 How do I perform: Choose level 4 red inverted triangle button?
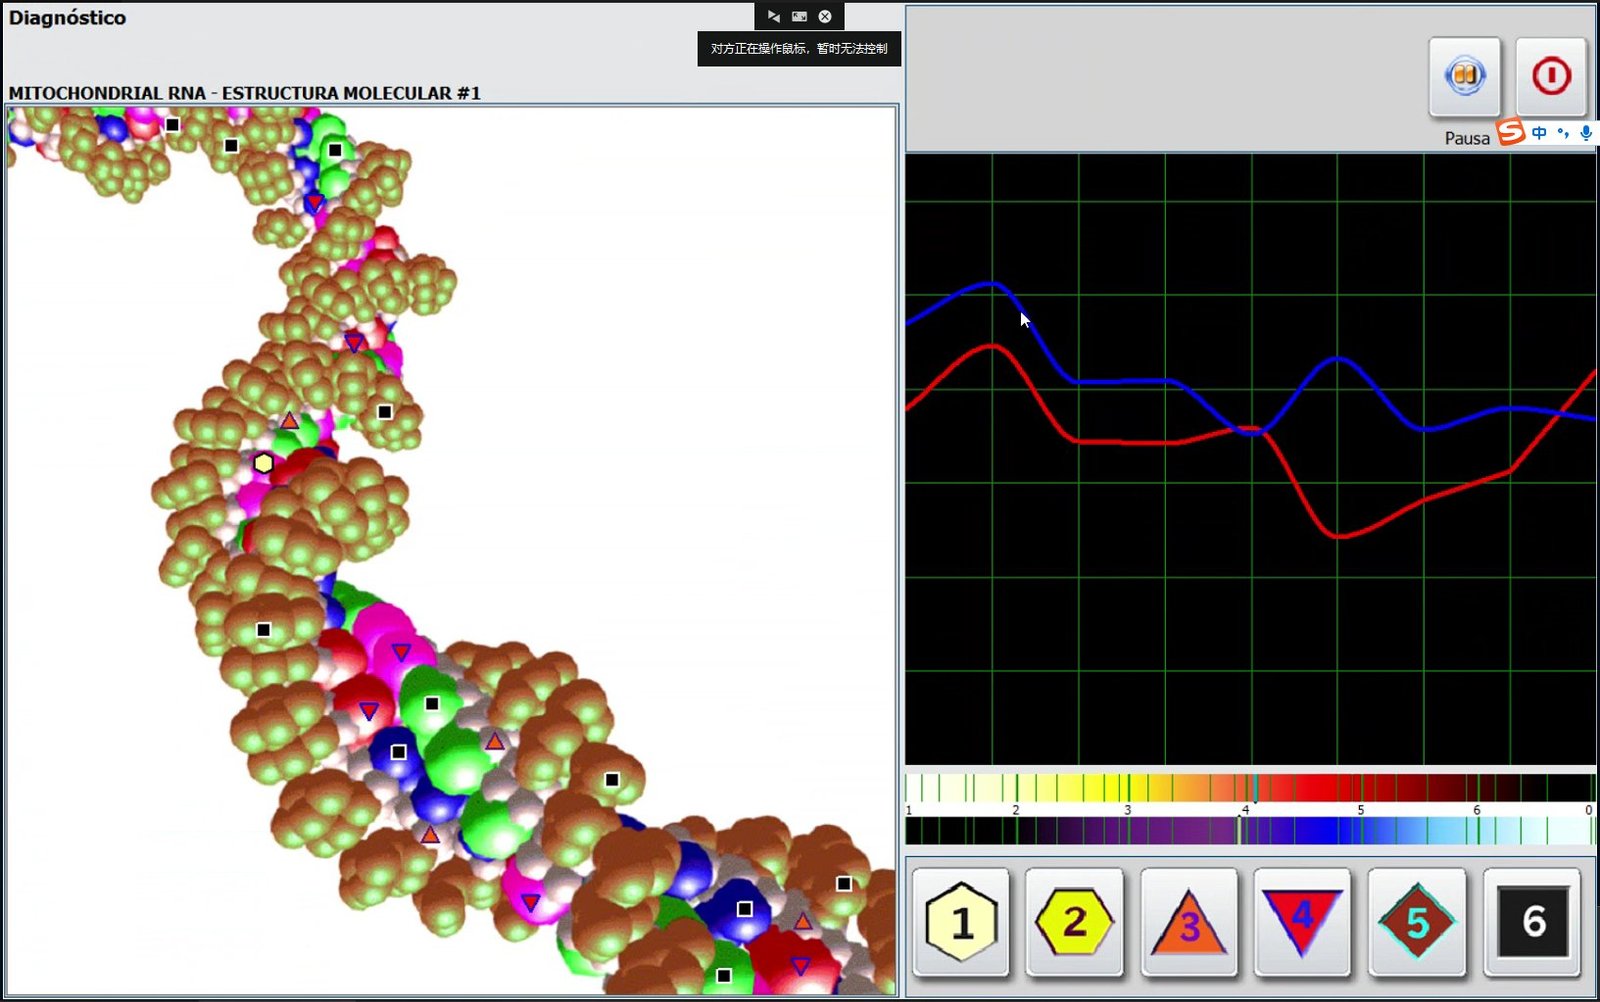(x=1302, y=922)
